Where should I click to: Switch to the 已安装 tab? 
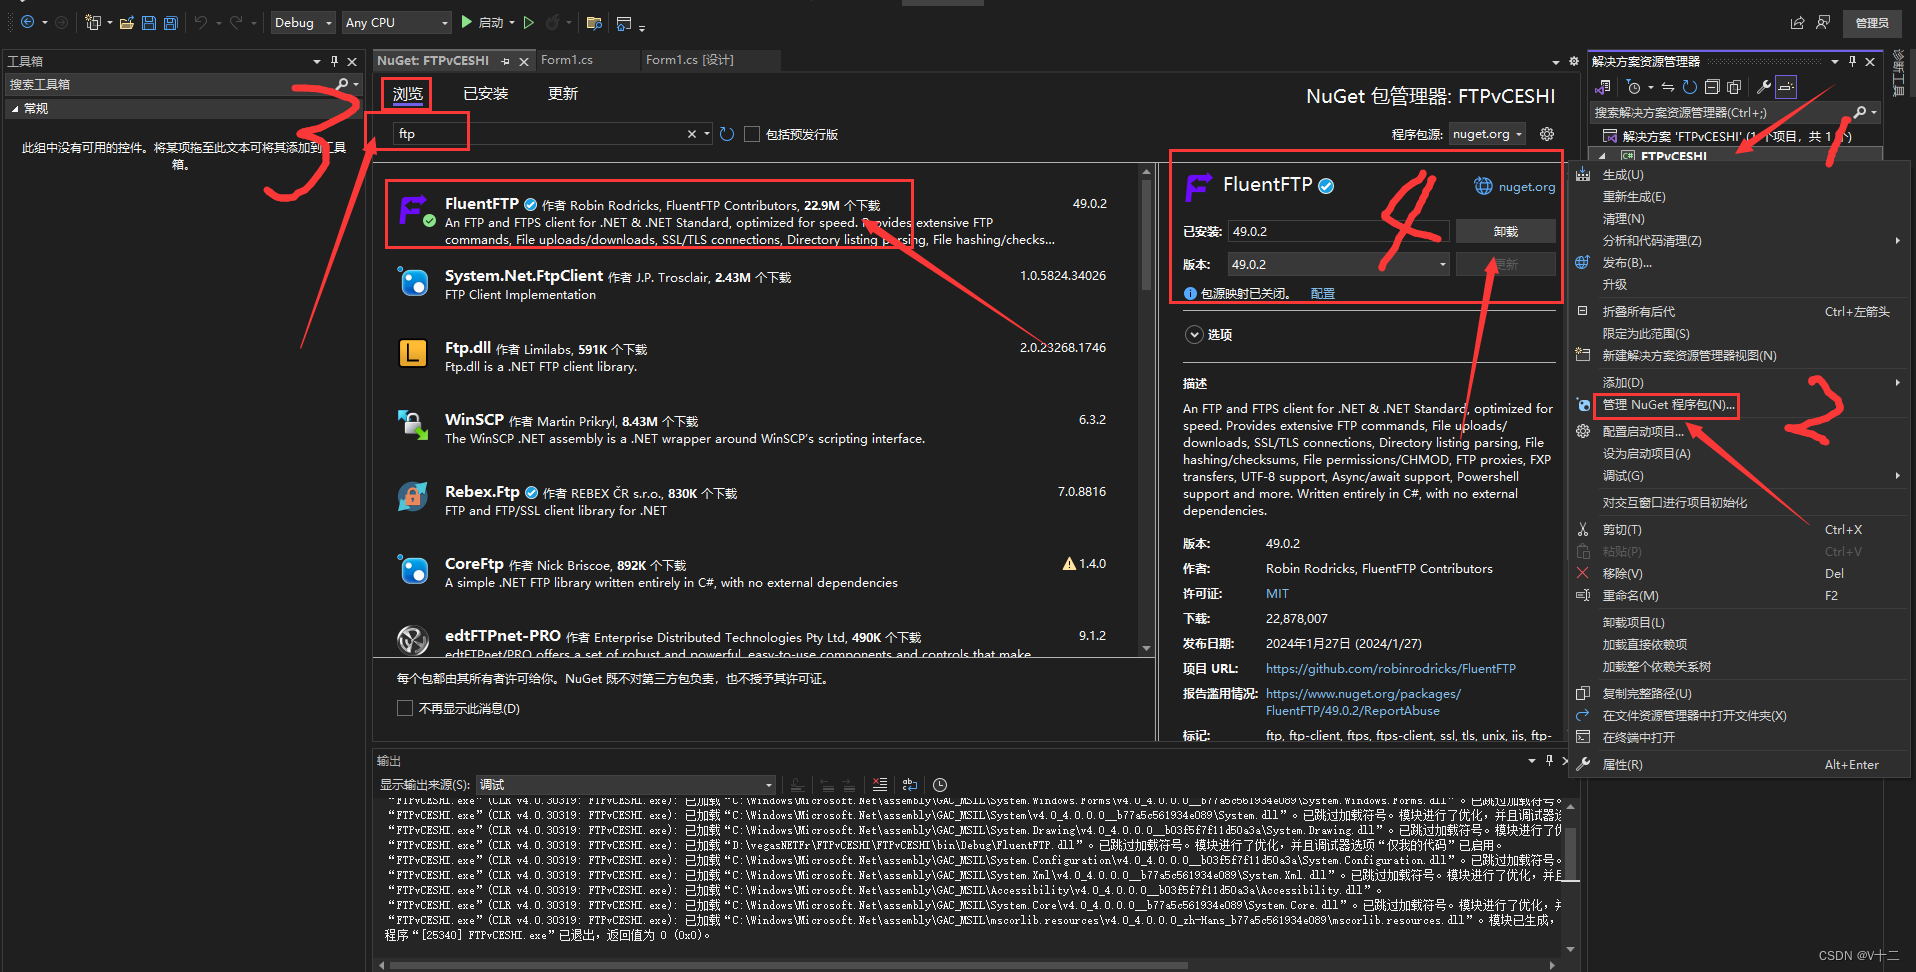coord(484,93)
